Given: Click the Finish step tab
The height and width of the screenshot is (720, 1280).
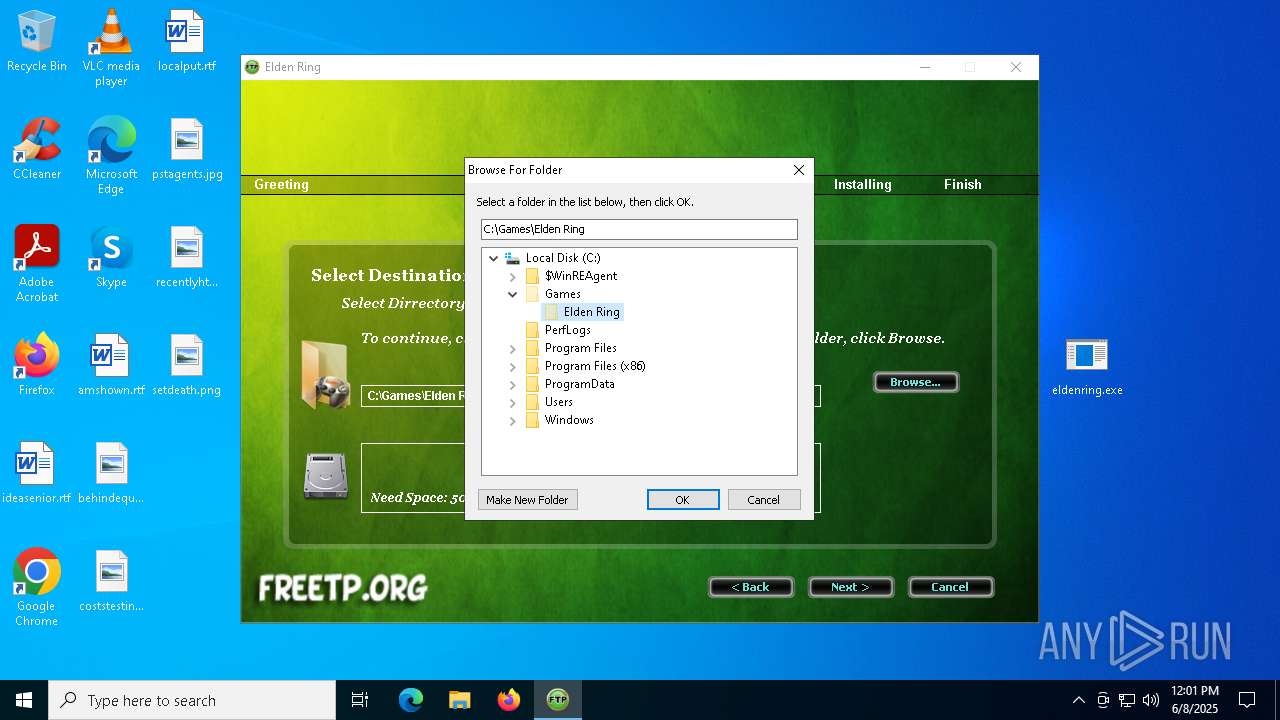Looking at the screenshot, I should pyautogui.click(x=963, y=184).
